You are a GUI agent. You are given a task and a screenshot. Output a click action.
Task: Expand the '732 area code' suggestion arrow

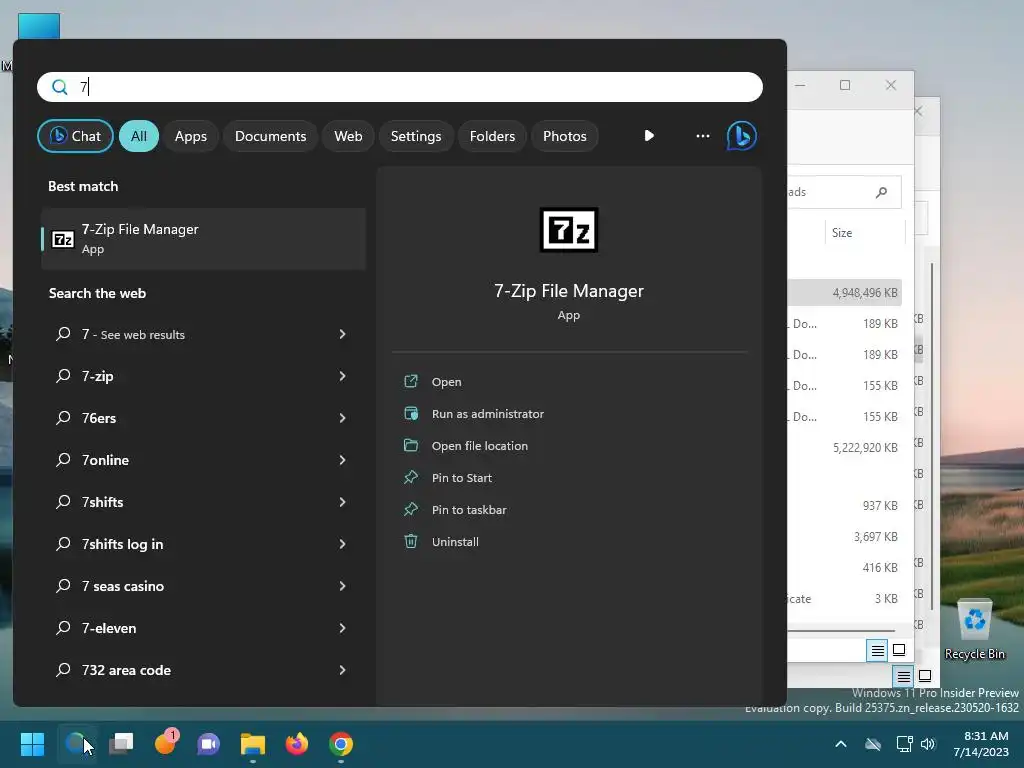342,670
